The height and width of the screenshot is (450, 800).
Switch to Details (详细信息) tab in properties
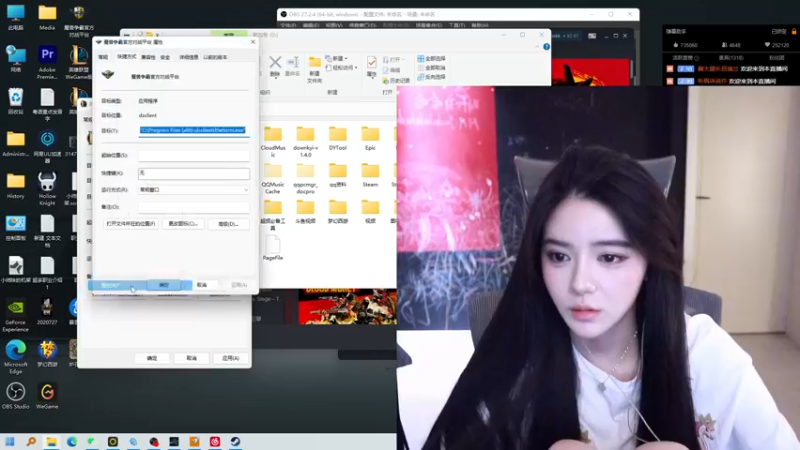pyautogui.click(x=189, y=57)
